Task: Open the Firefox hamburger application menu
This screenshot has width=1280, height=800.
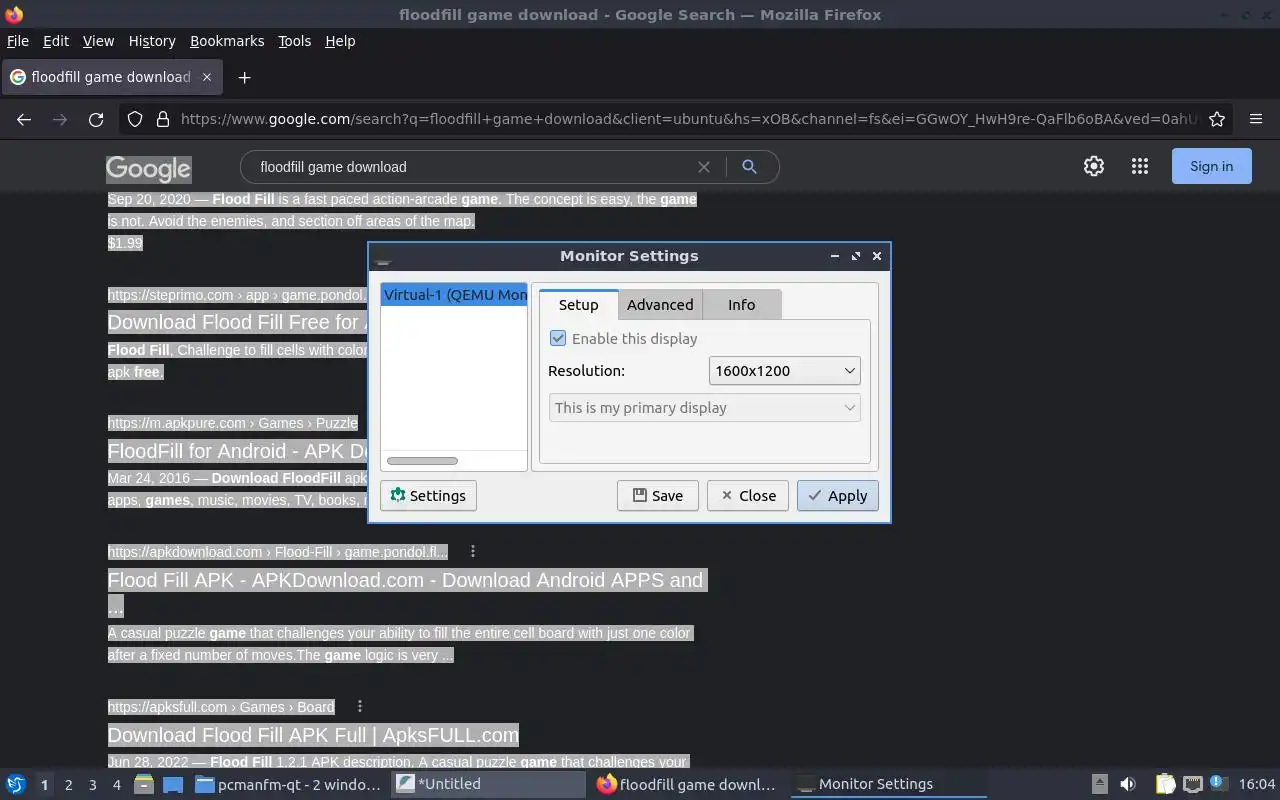Action: tap(1256, 119)
